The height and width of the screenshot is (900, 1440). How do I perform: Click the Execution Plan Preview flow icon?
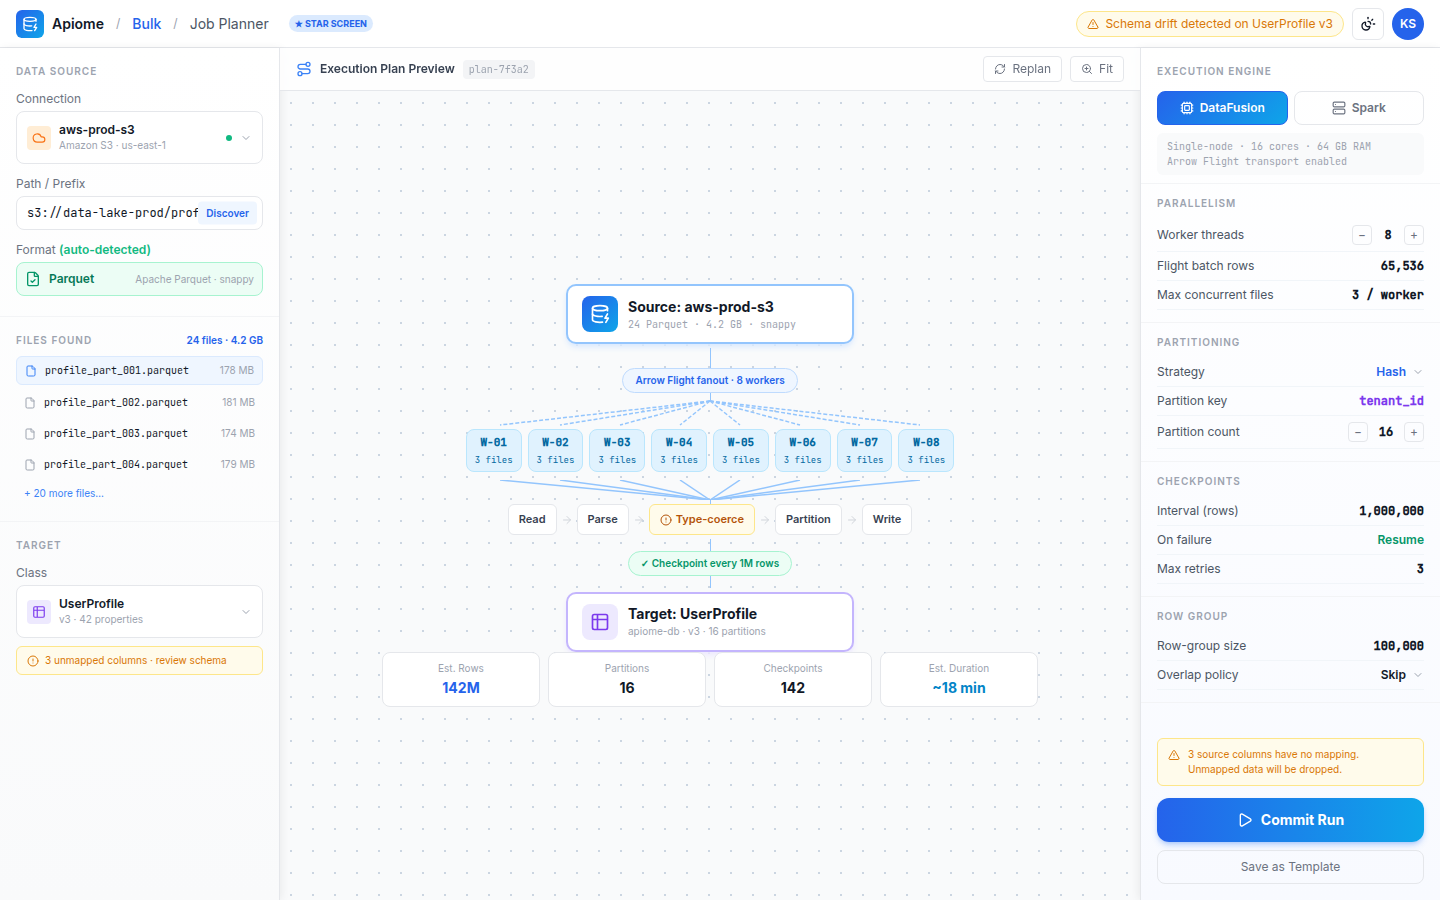click(304, 69)
